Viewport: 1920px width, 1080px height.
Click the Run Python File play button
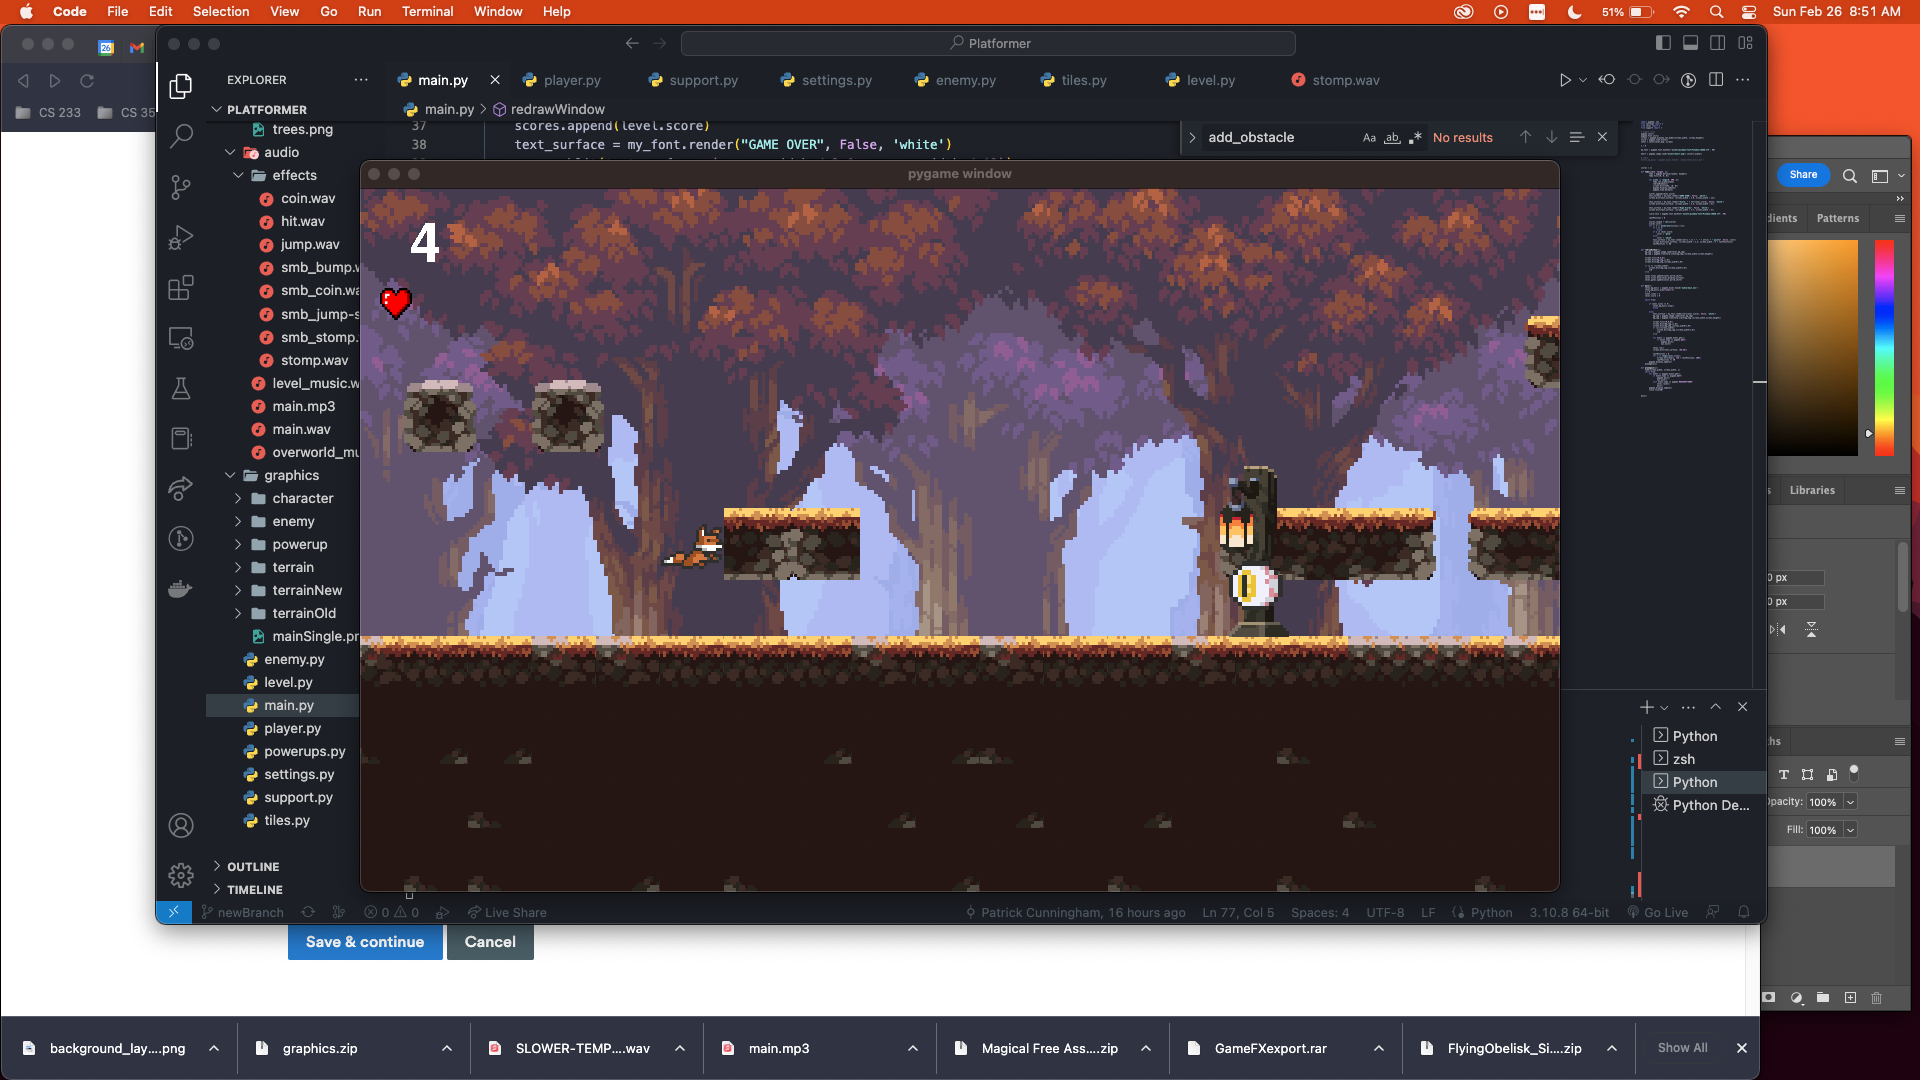tap(1565, 80)
